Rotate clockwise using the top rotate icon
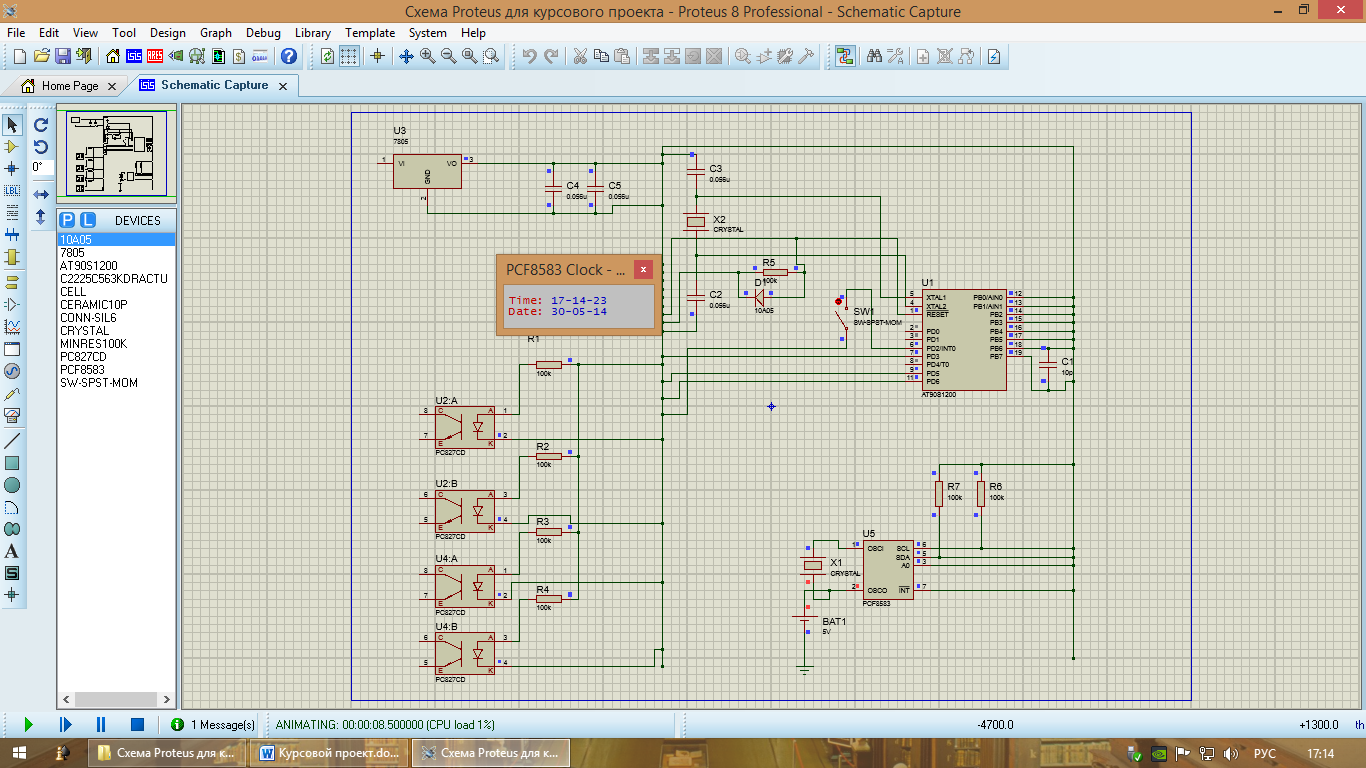Viewport: 1366px width, 768px height. 41,125
